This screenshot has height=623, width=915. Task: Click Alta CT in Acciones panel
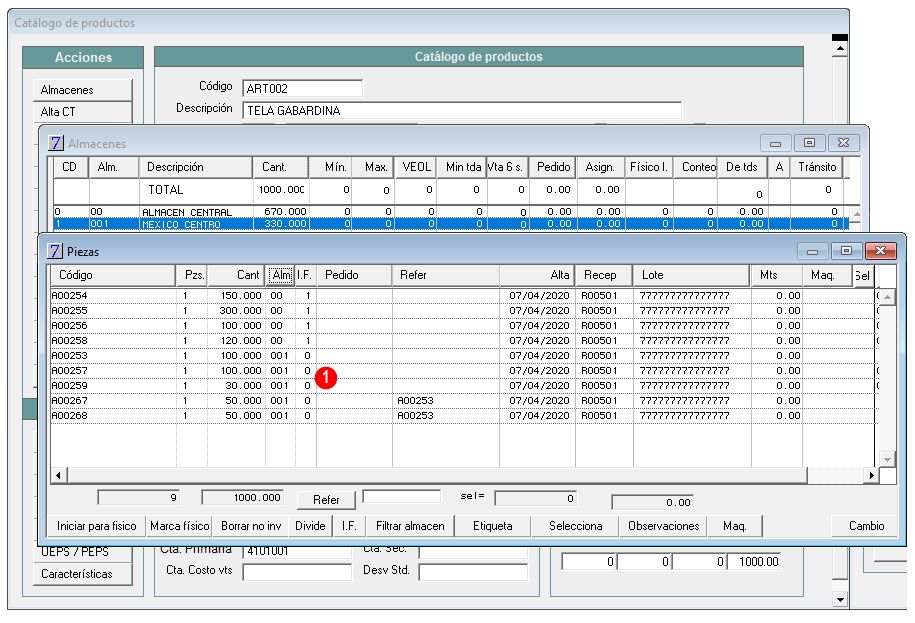(x=82, y=112)
